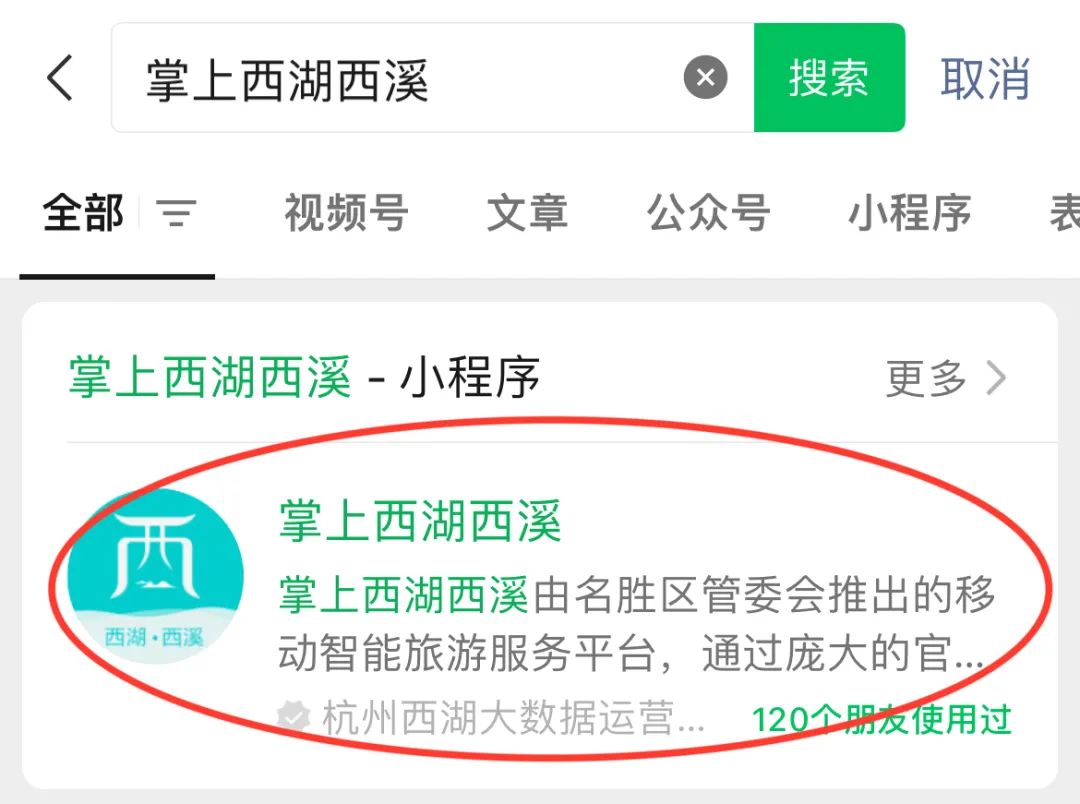Open the 掌上西湖西溪 result title

click(420, 521)
